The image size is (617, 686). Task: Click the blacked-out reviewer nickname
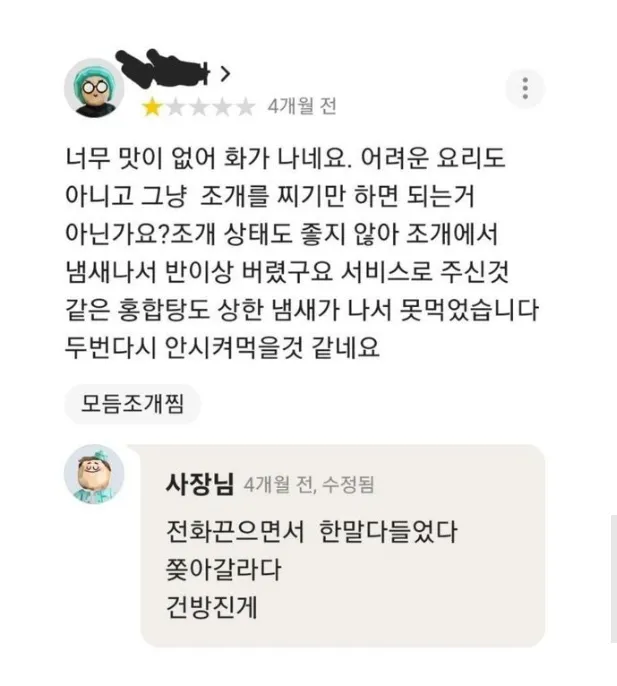pos(164,68)
